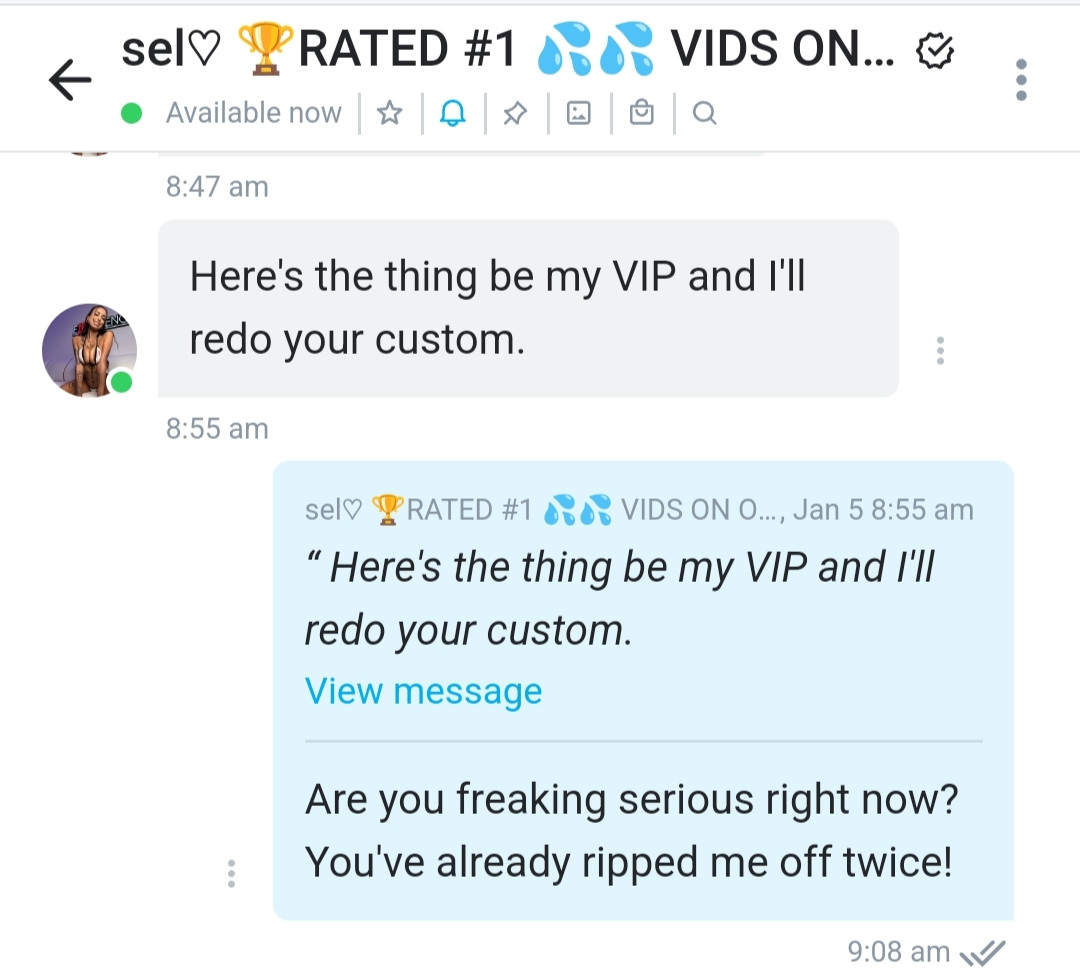Viewport: 1080px width, 975px height.
Task: Open sender's profile avatar picture
Action: [90, 350]
